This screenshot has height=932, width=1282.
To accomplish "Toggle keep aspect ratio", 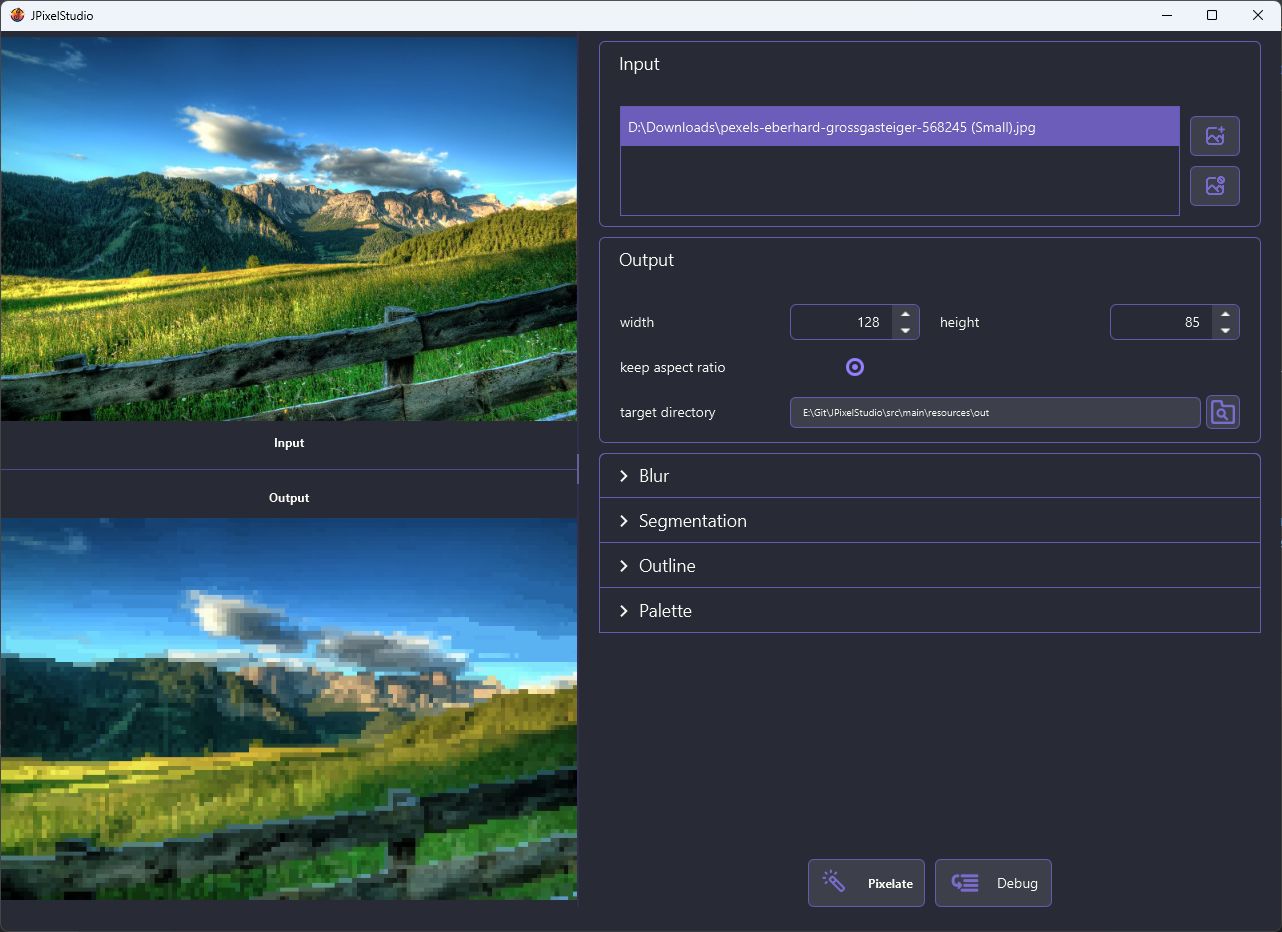I will pos(855,367).
